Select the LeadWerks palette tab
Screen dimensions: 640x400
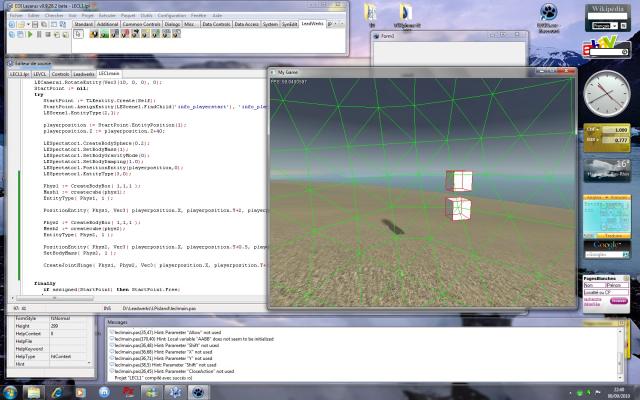coord(312,24)
